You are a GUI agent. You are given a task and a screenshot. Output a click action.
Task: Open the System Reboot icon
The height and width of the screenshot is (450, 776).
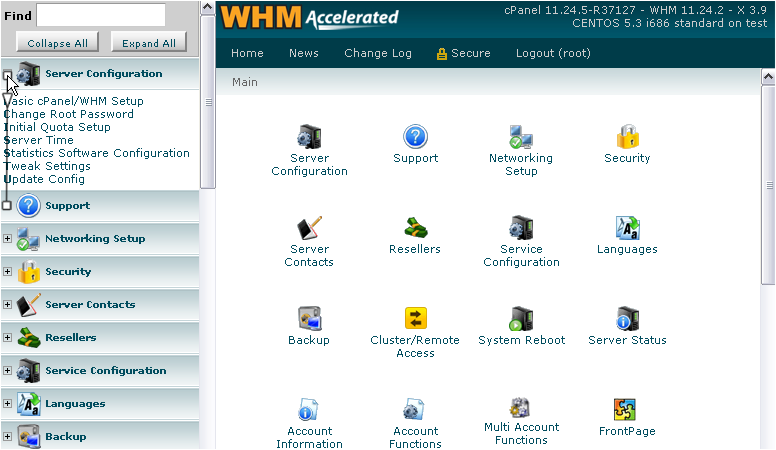[x=521, y=319]
